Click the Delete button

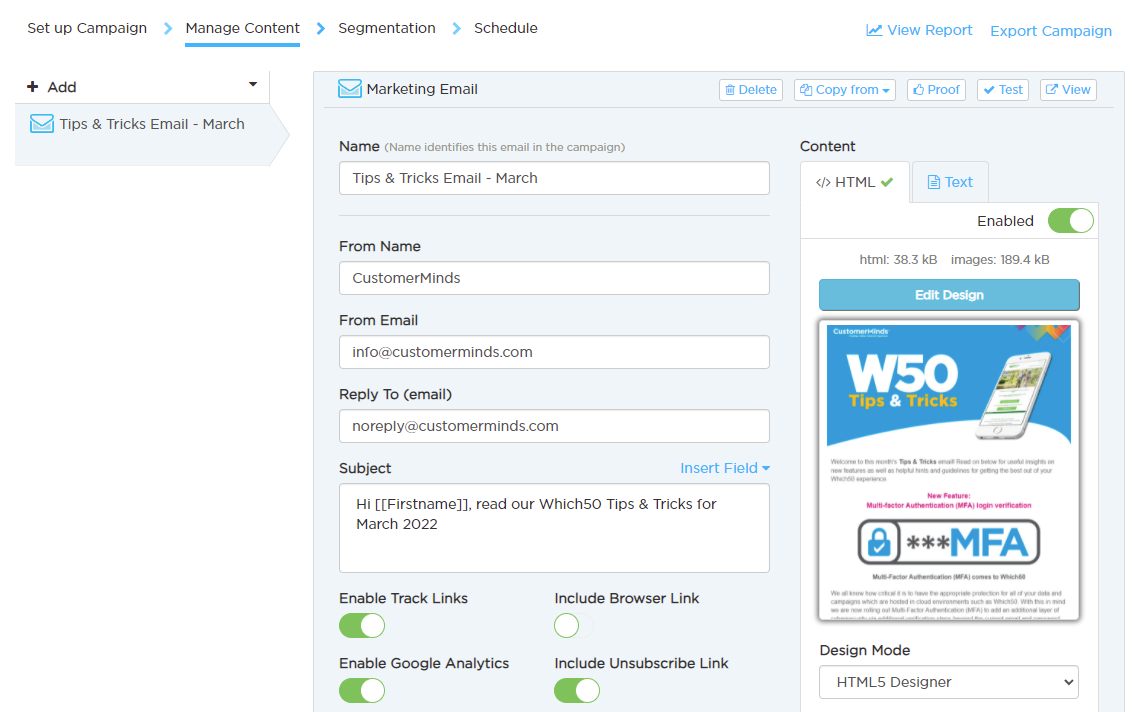(751, 90)
